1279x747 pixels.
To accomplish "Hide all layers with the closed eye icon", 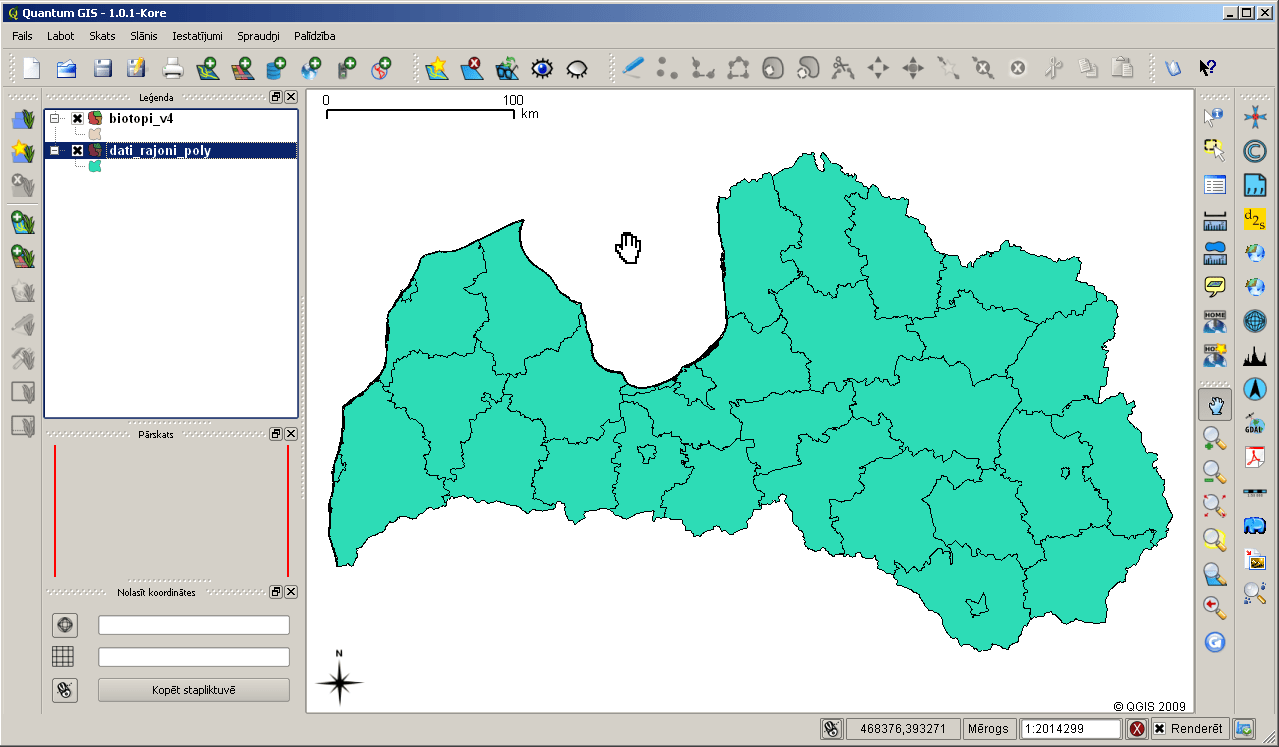I will pyautogui.click(x=577, y=68).
